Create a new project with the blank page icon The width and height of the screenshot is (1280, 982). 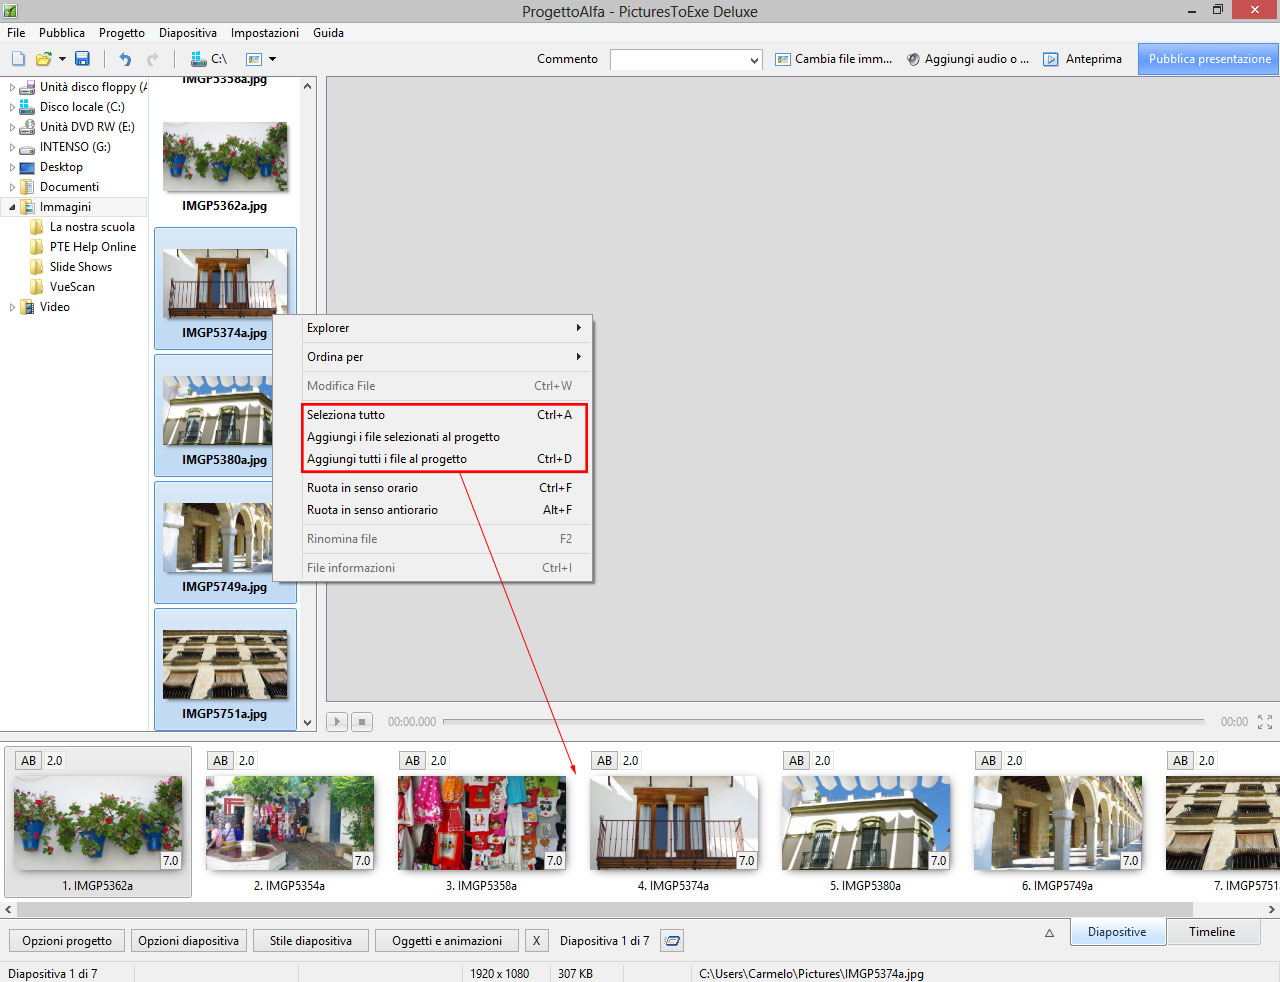click(x=18, y=59)
